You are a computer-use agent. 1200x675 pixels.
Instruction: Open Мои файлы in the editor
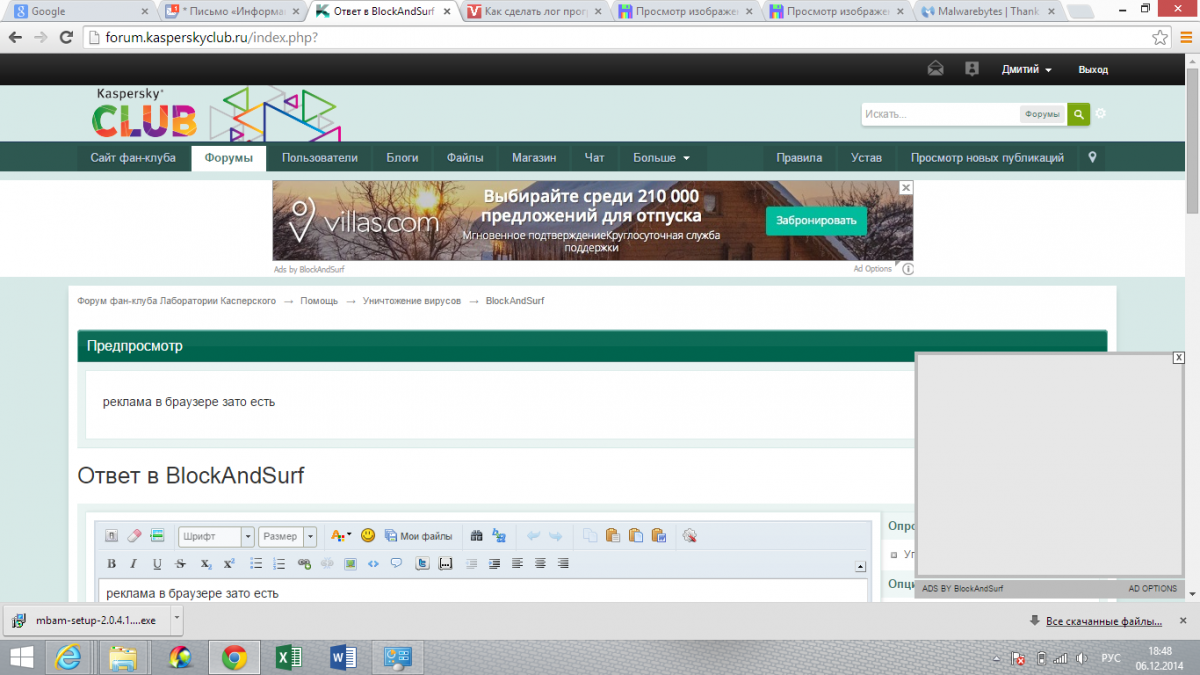coord(417,536)
